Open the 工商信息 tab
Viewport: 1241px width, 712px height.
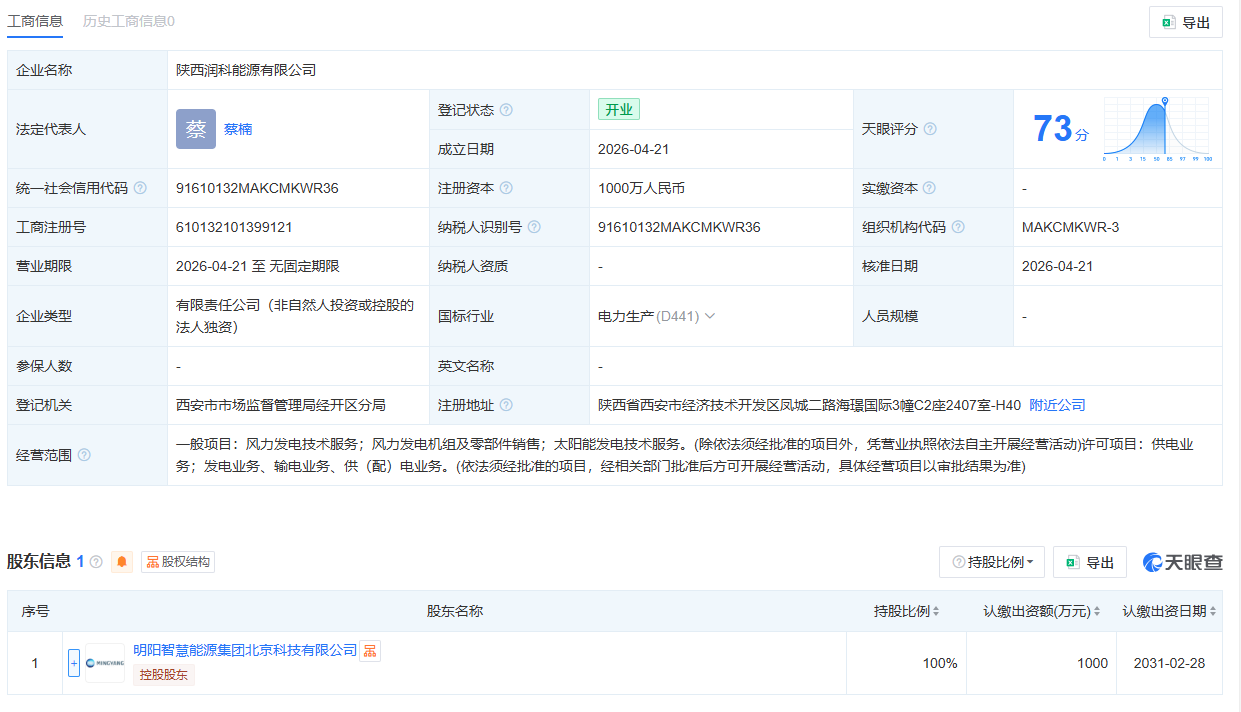(35, 21)
